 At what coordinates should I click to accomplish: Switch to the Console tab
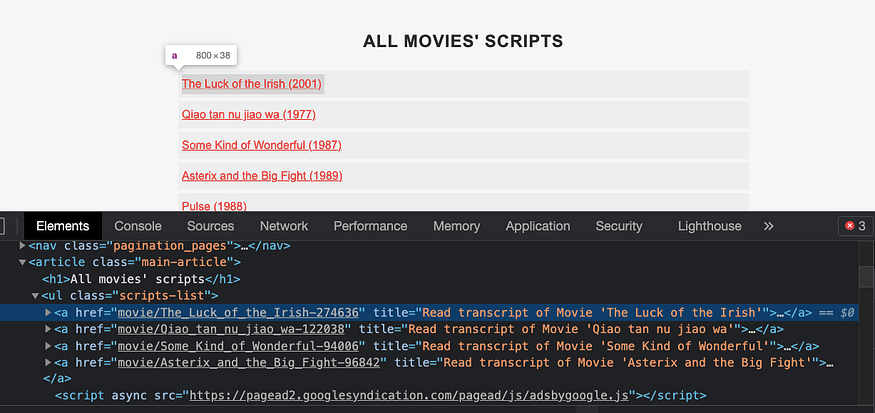(138, 226)
